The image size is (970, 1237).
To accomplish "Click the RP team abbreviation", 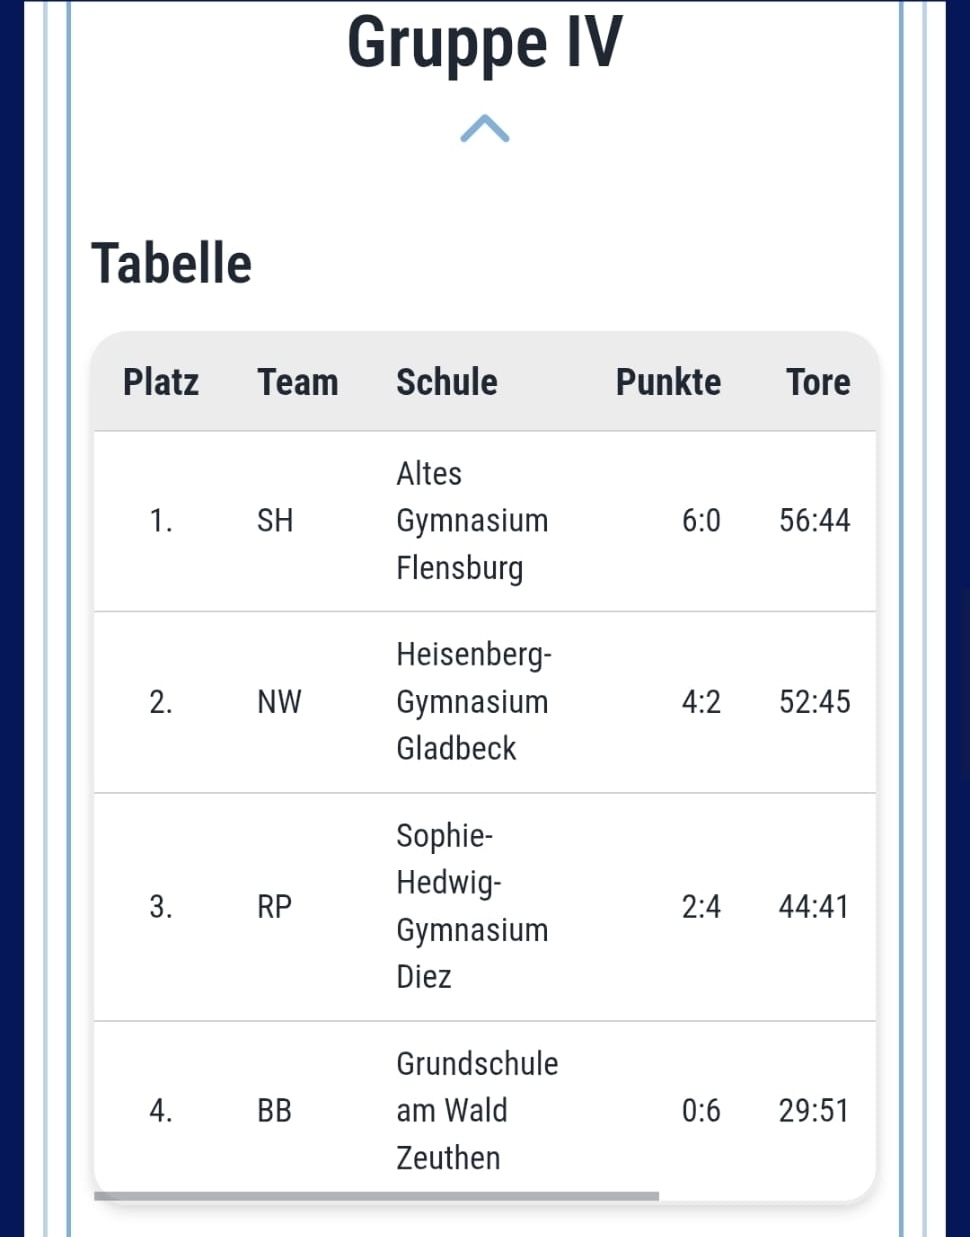I will (x=274, y=907).
